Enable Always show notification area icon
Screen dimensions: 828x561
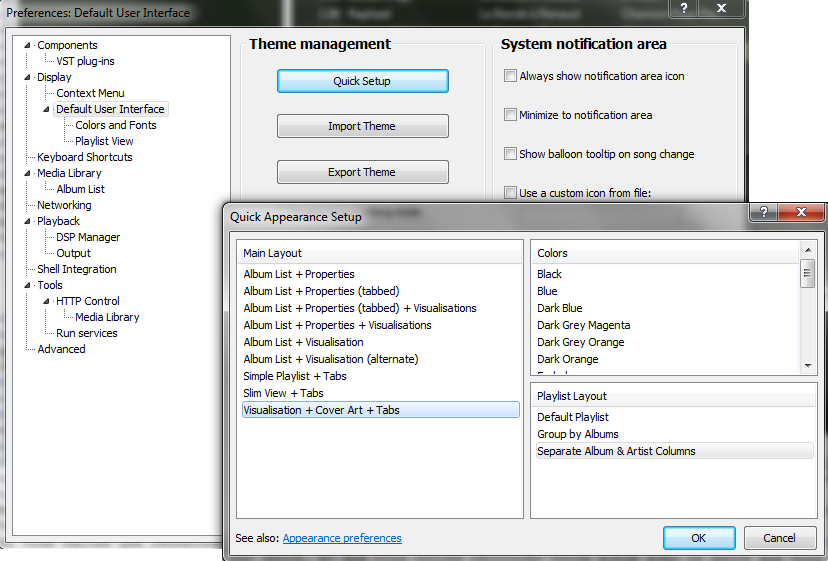[510, 76]
